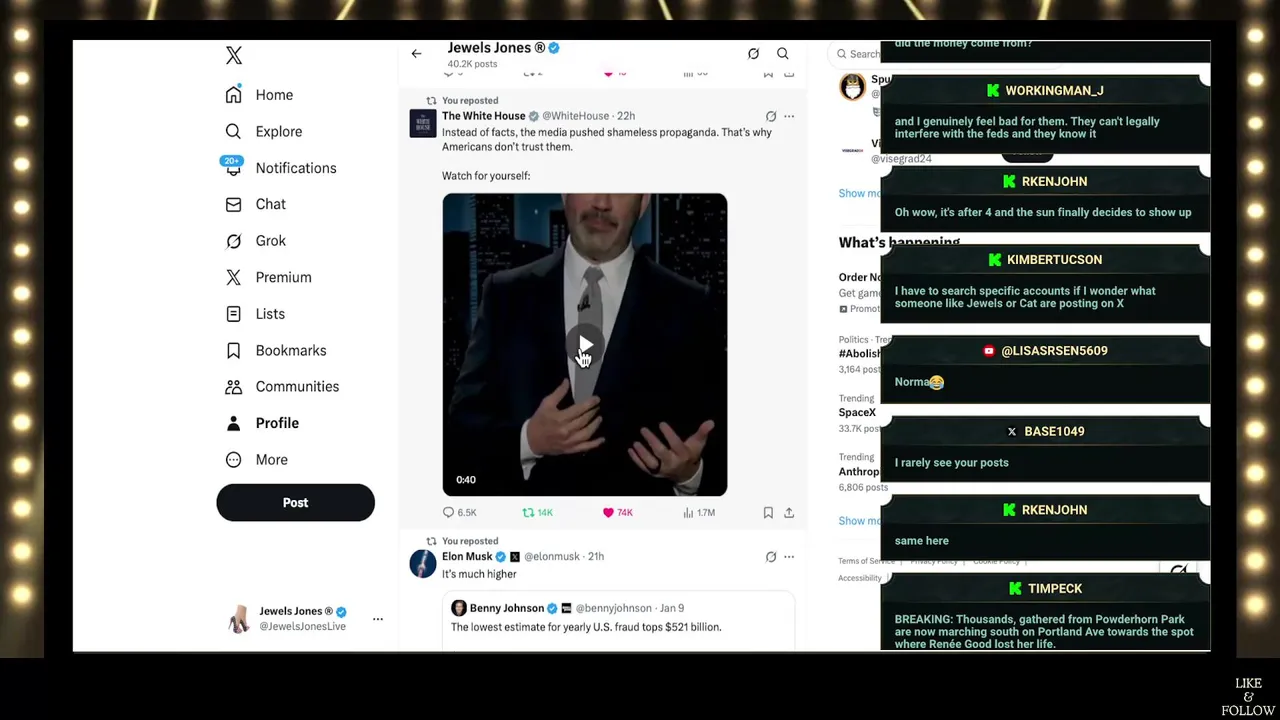Viewport: 1280px width, 720px height.
Task: Click the Grok icon in the sidebar
Action: (233, 241)
